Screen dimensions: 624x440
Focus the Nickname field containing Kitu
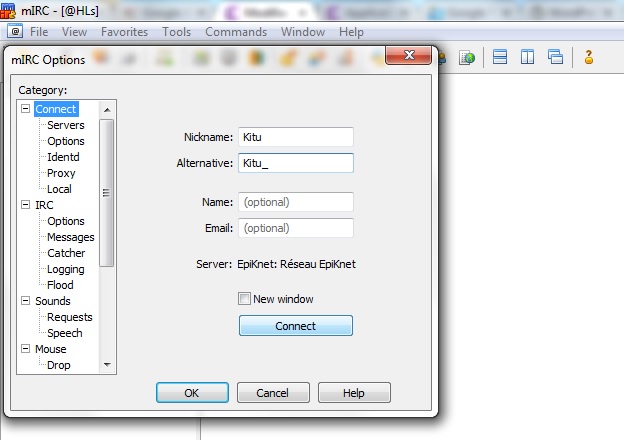pos(296,137)
